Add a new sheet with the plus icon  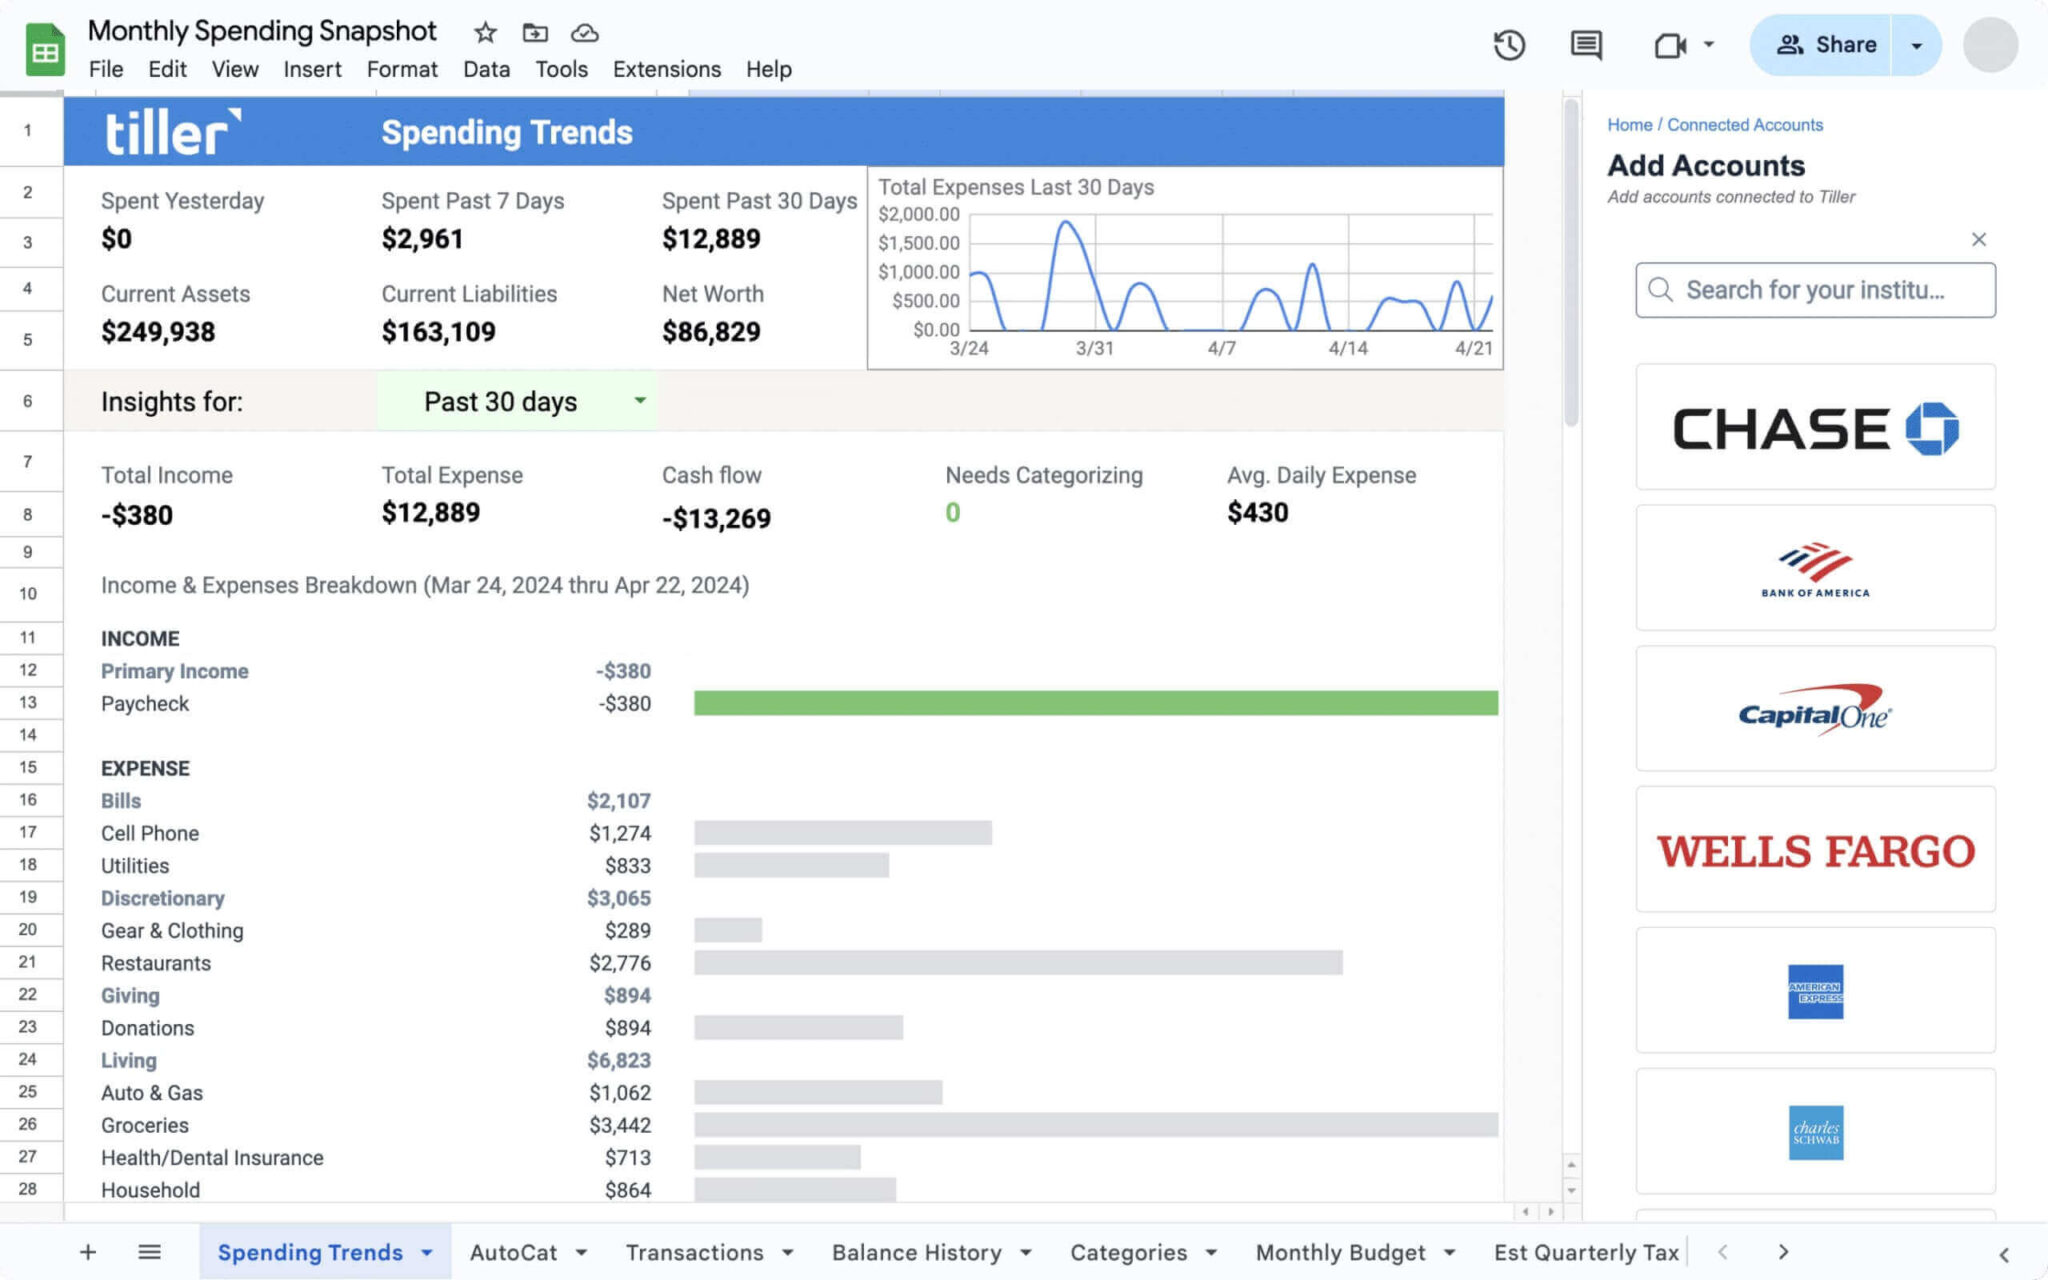(x=88, y=1251)
